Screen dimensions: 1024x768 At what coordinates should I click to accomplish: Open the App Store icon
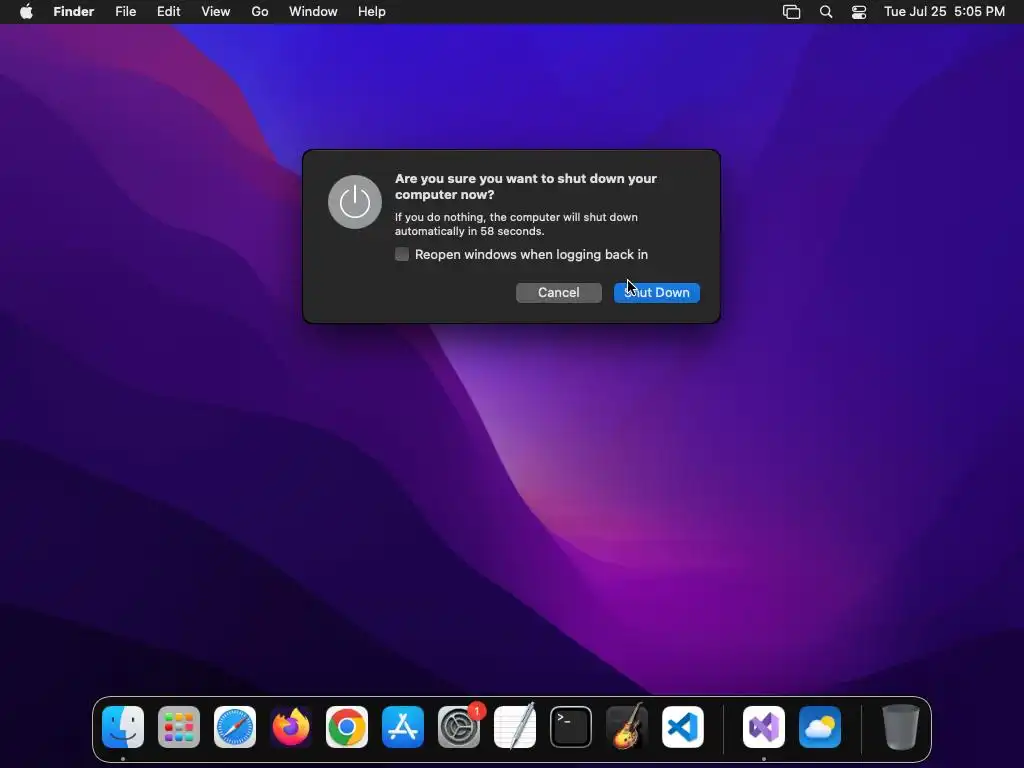403,727
